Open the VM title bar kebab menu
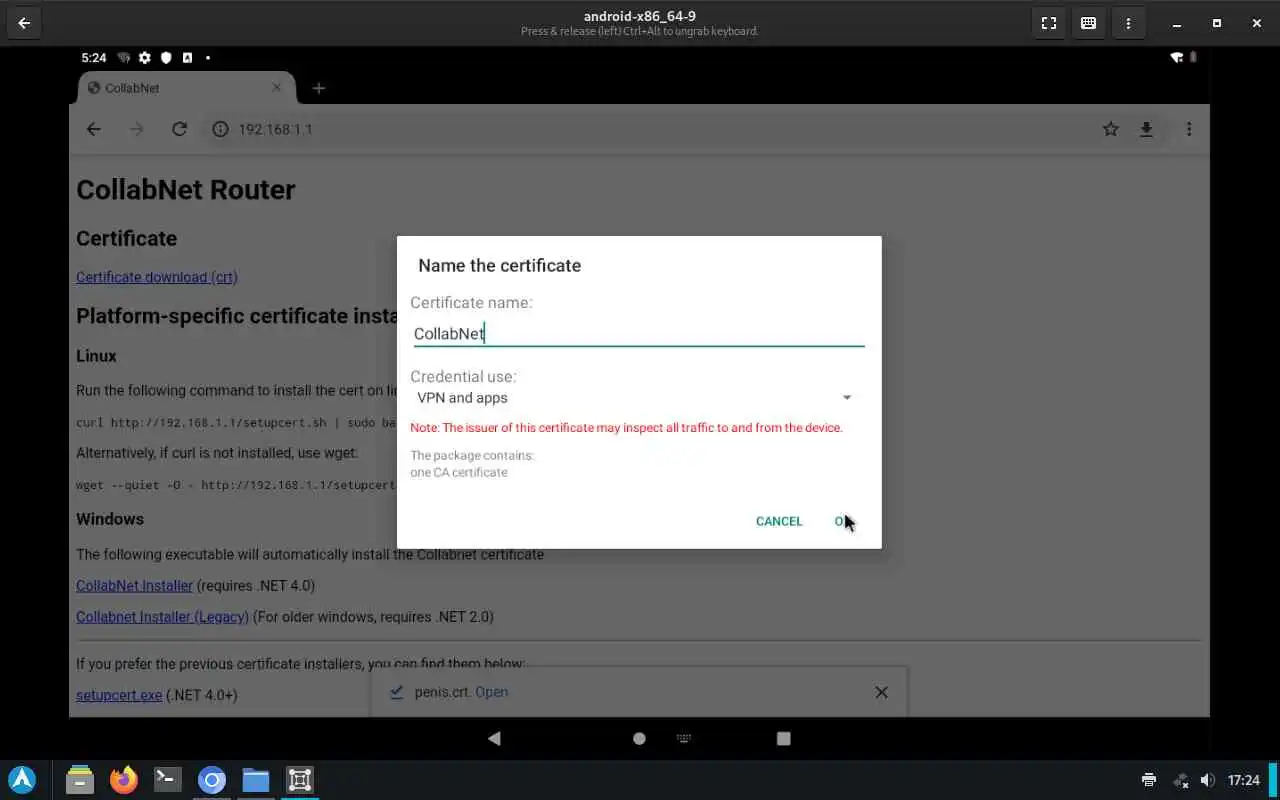Screen dimensions: 1280x800 1129,23
